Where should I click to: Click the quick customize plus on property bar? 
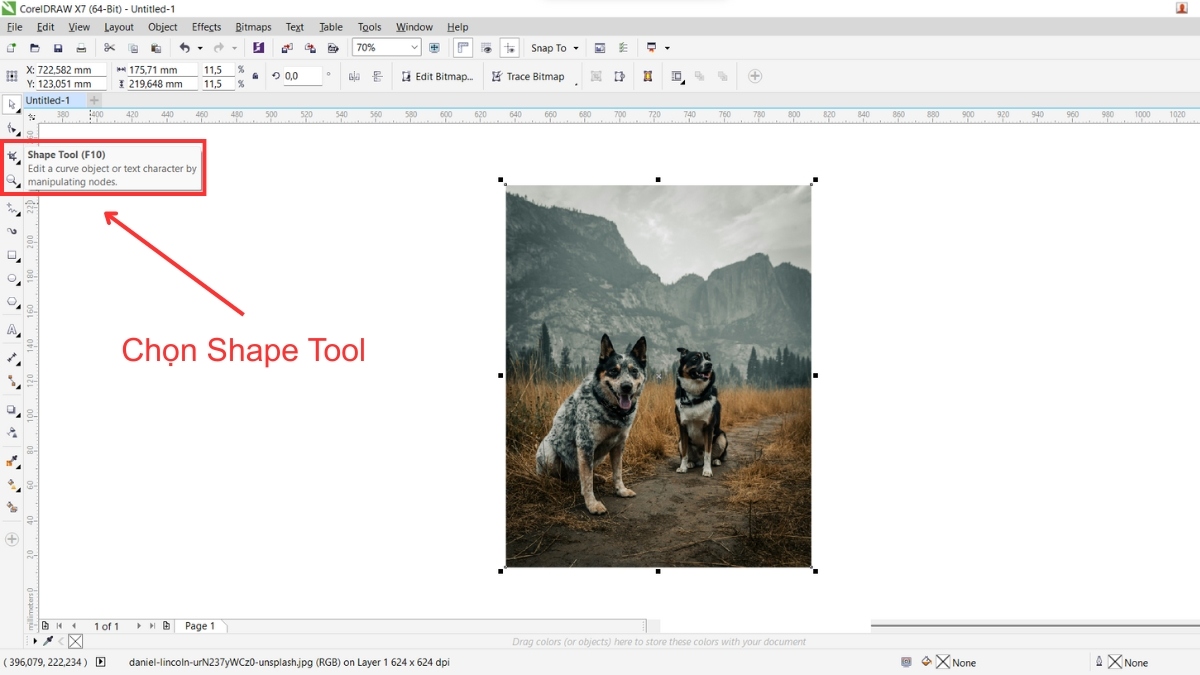pos(755,76)
